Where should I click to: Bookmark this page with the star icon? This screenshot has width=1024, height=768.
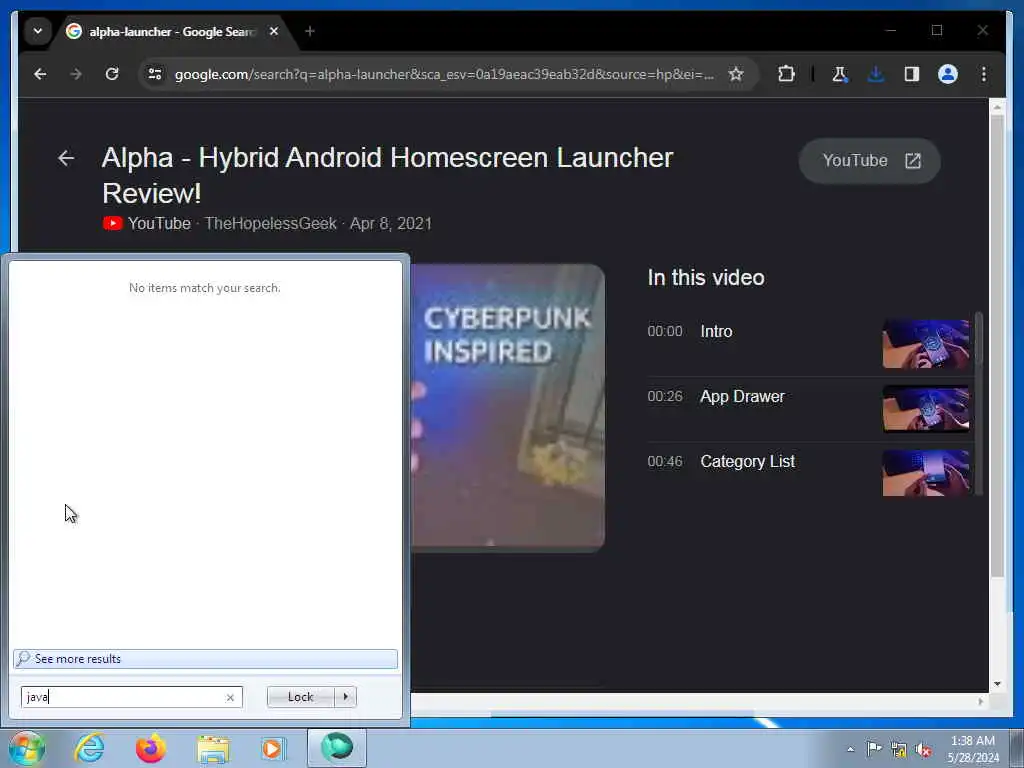(x=736, y=74)
